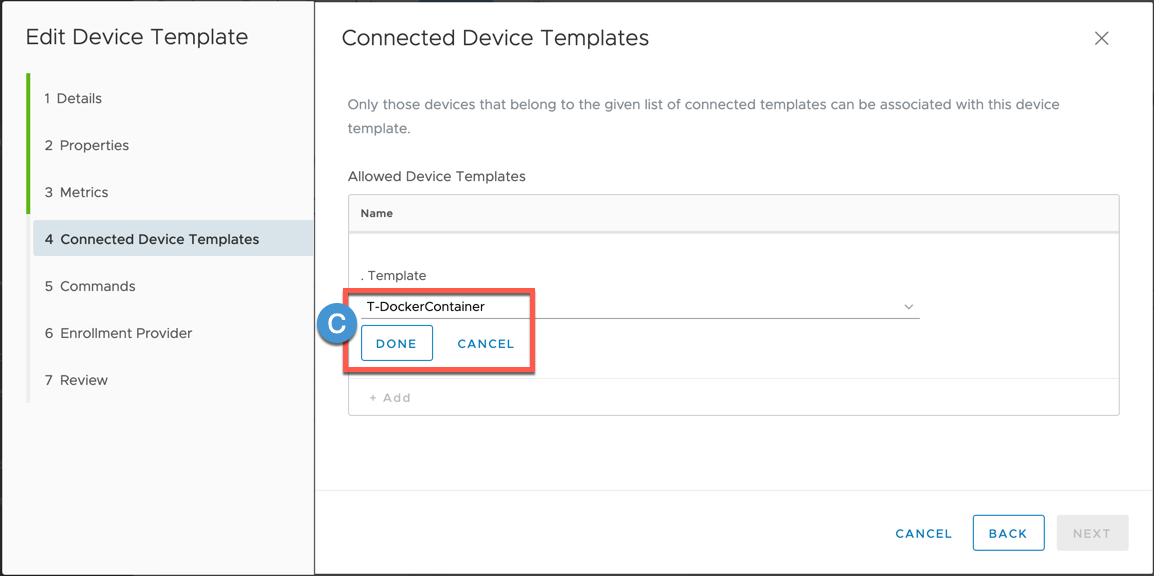Click the NEXT button
This screenshot has height=576, width=1154.
[1091, 533]
